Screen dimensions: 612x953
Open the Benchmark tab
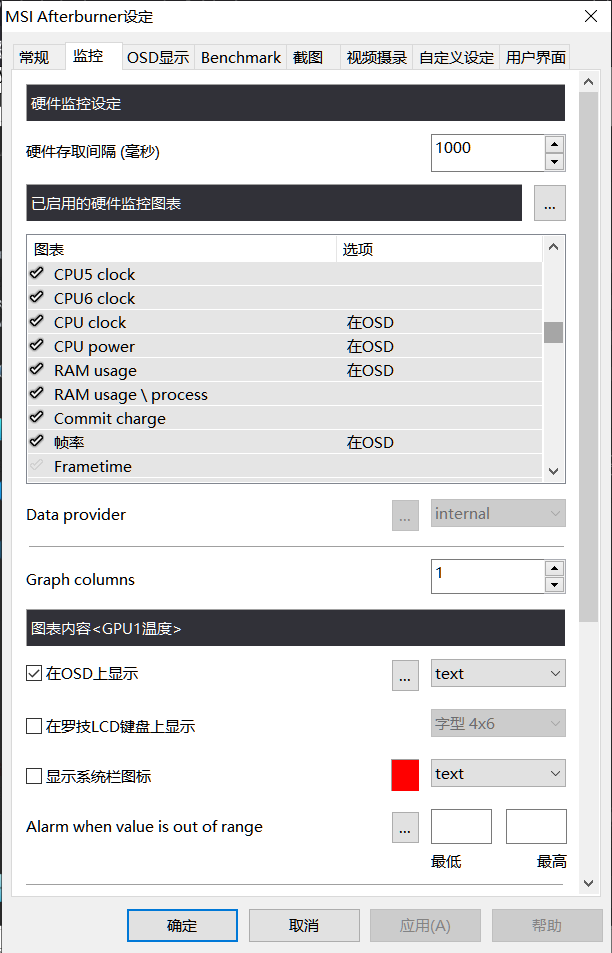click(x=241, y=58)
